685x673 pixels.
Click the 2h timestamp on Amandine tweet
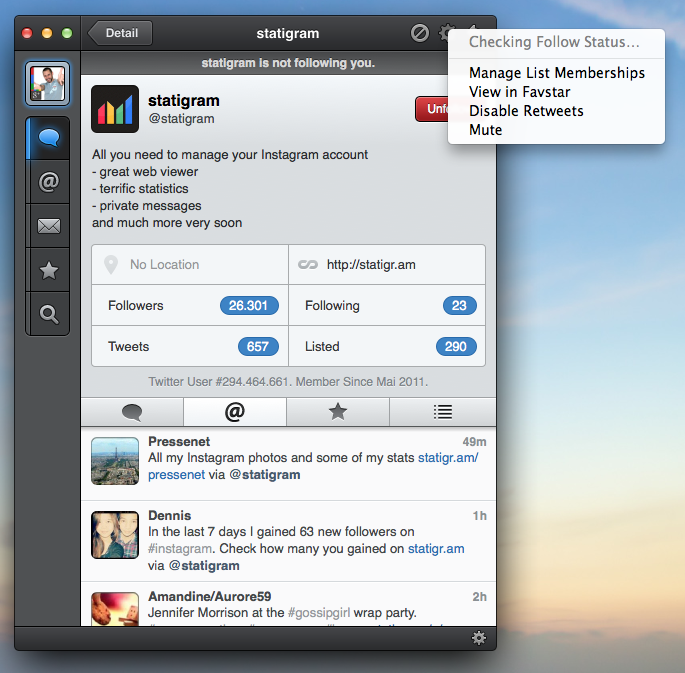point(480,597)
